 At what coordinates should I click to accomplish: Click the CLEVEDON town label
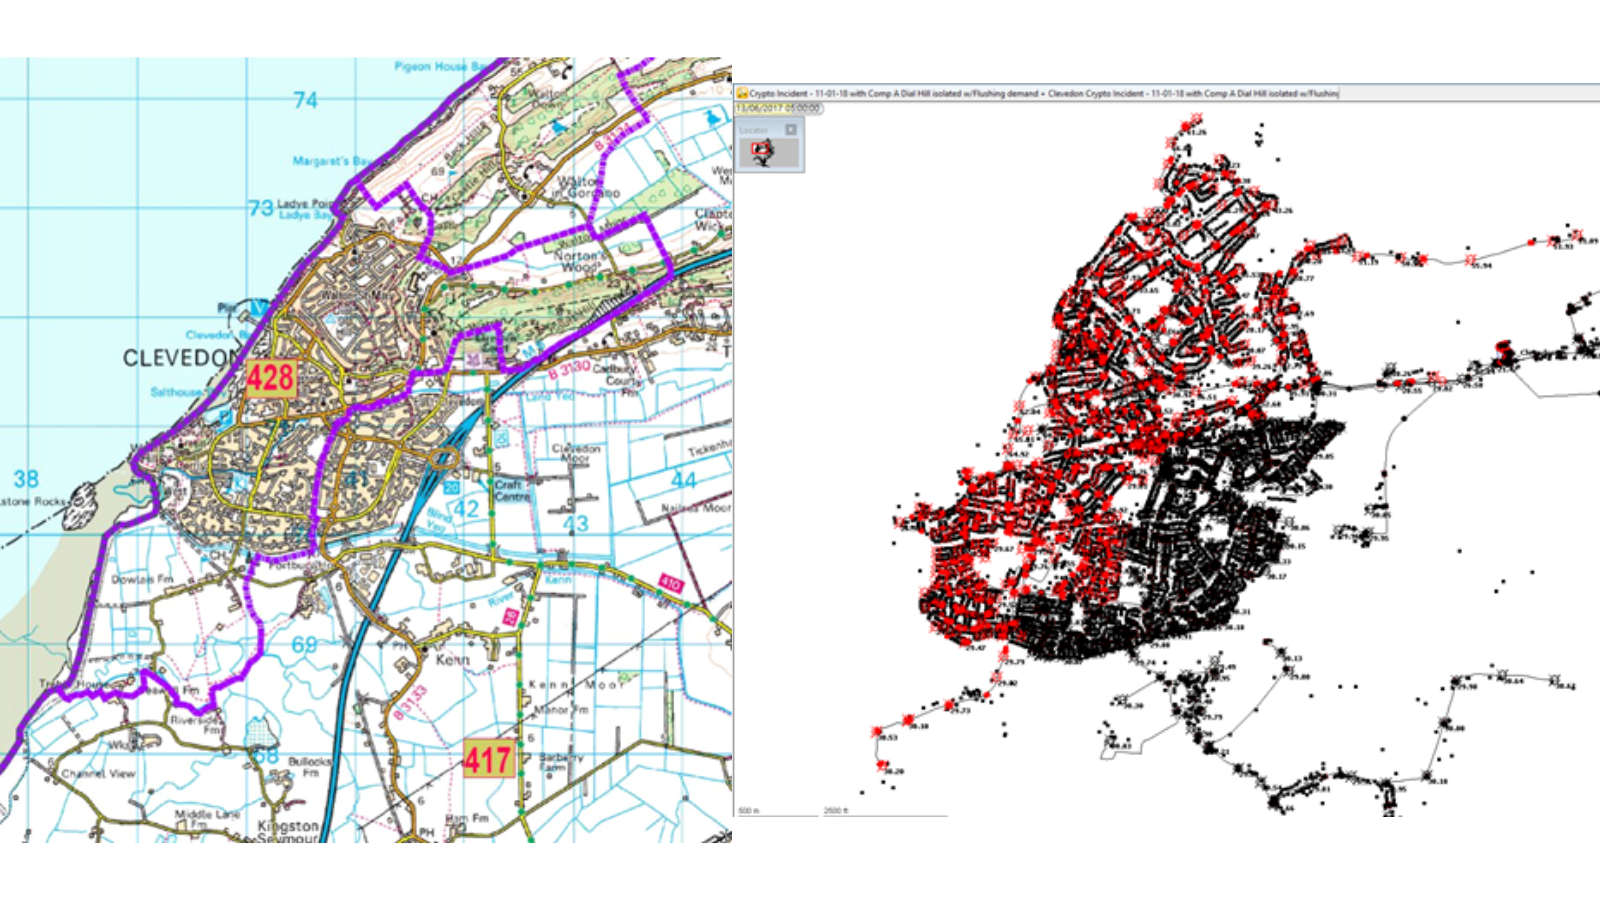point(180,358)
